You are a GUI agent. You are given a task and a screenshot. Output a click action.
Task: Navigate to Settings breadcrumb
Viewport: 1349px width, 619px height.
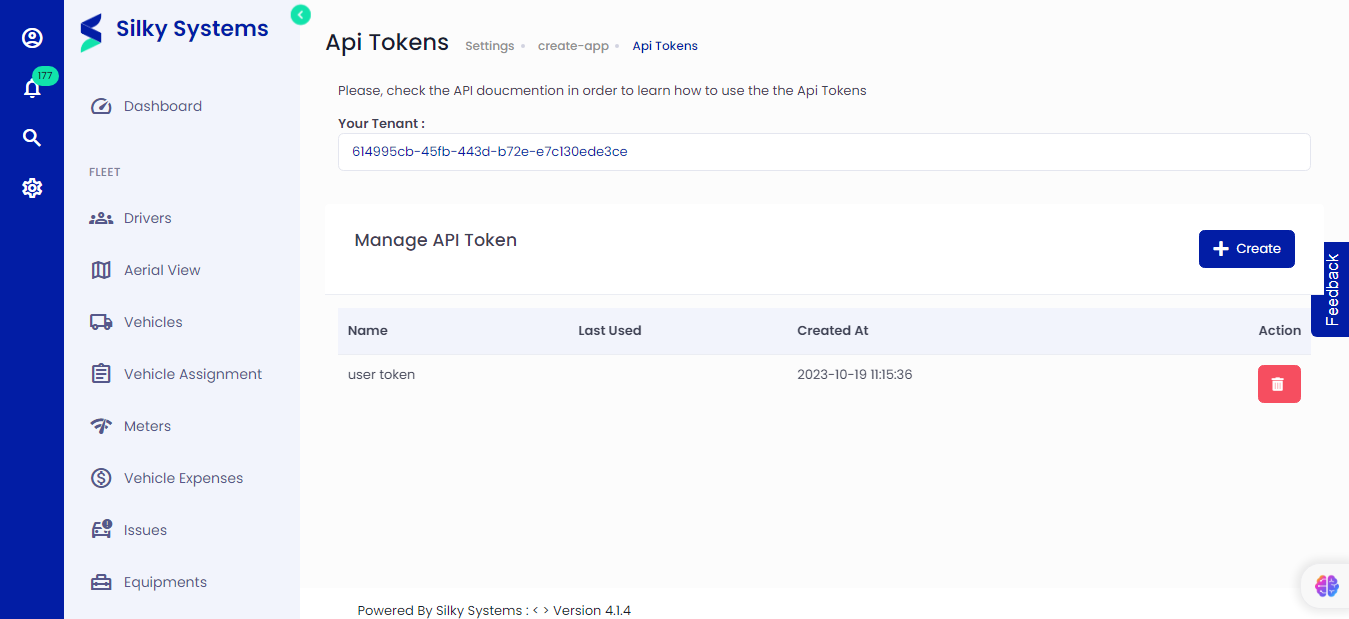click(489, 45)
